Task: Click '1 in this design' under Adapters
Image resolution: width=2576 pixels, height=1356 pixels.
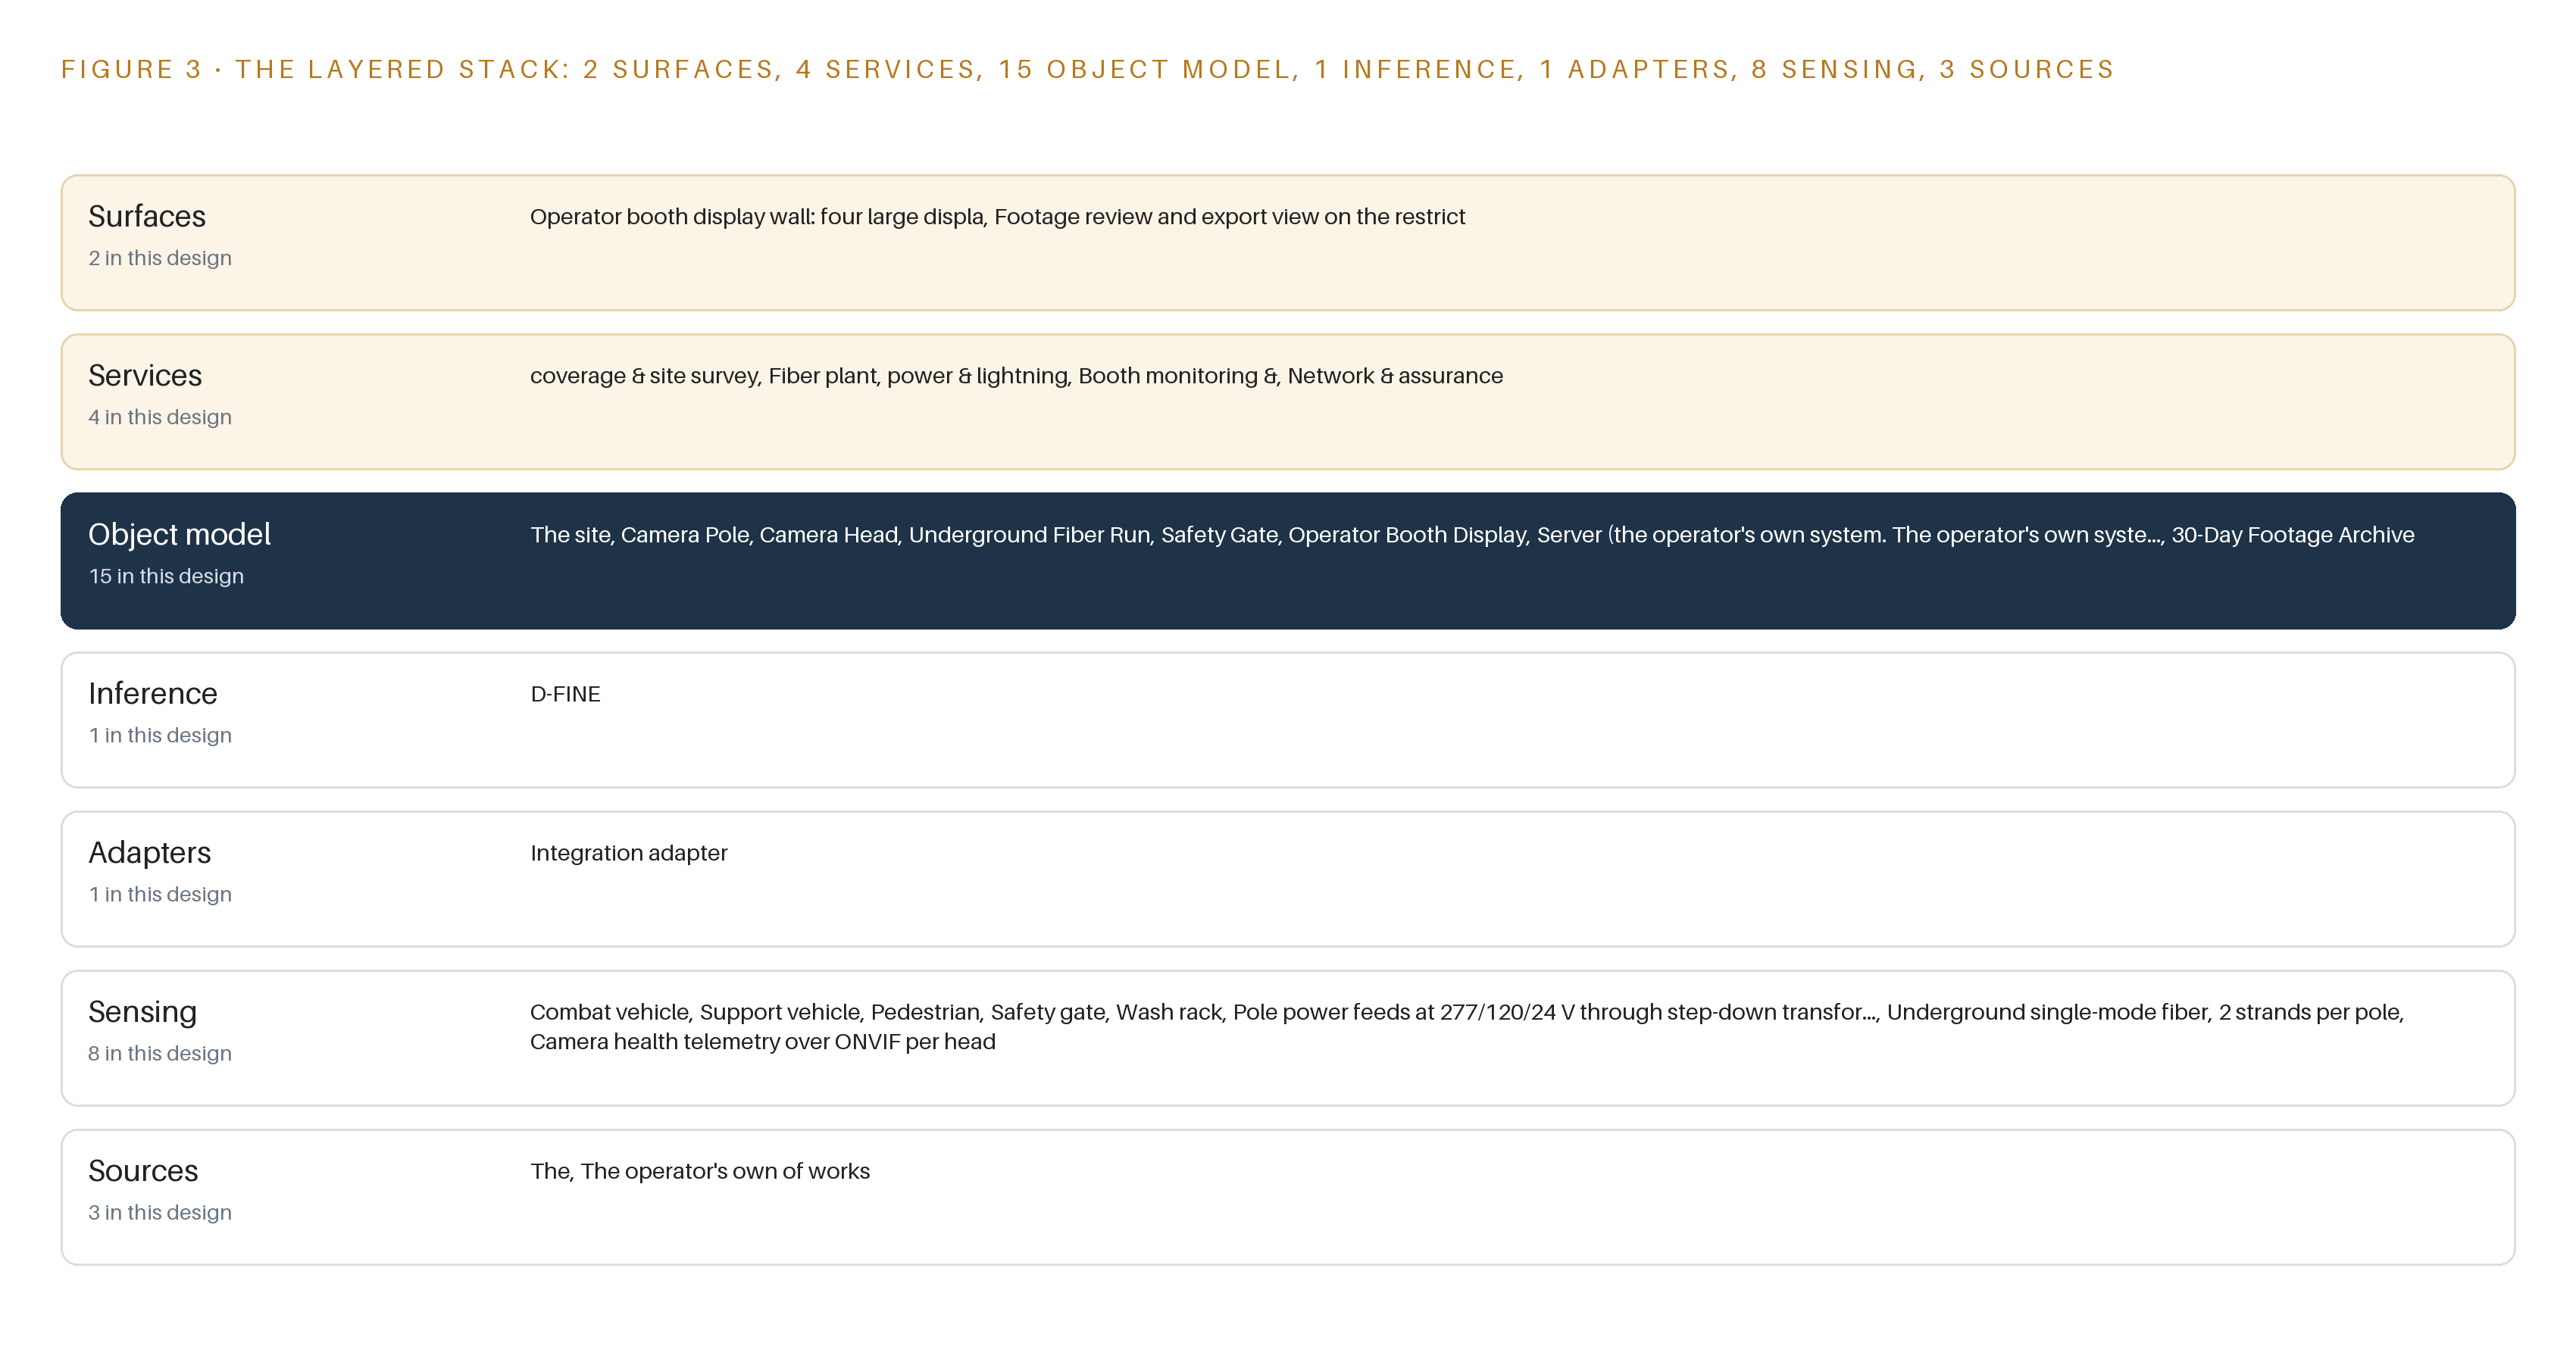Action: [x=160, y=894]
